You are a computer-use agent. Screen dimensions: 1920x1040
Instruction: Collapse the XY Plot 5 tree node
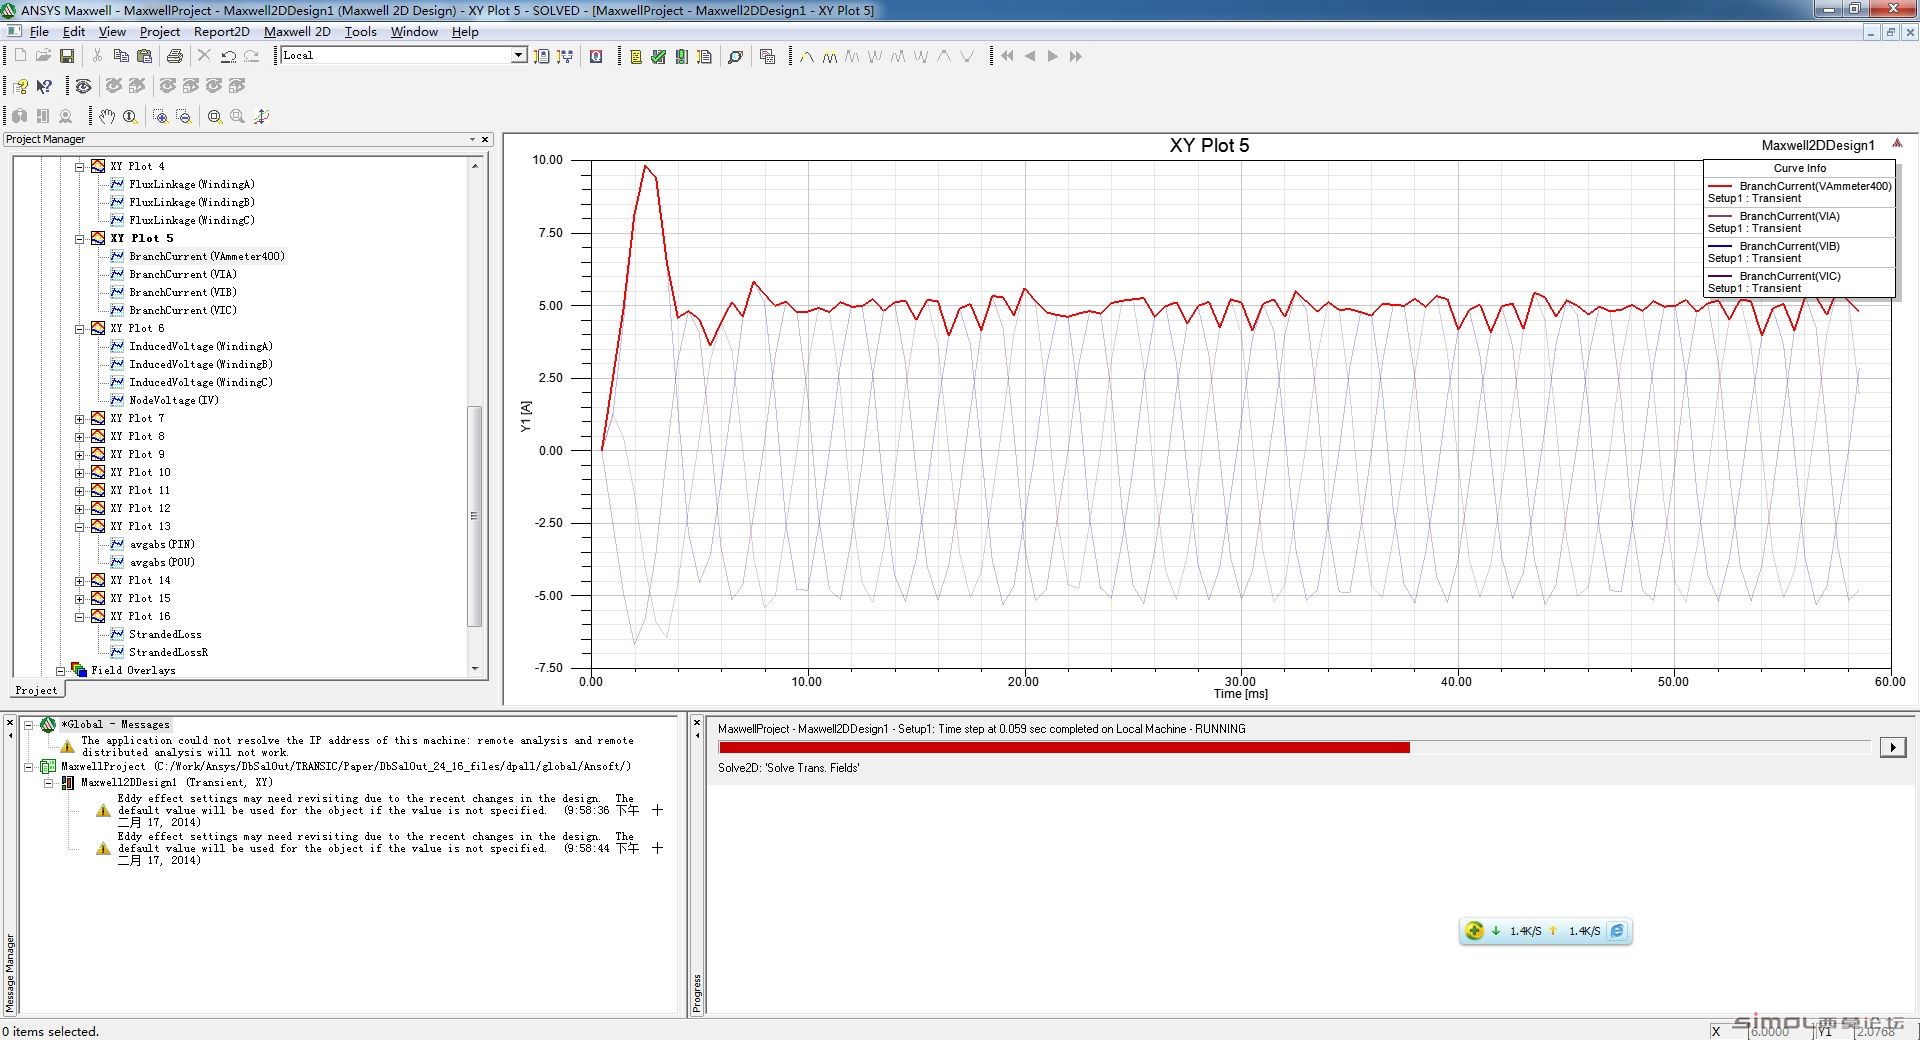coord(80,239)
